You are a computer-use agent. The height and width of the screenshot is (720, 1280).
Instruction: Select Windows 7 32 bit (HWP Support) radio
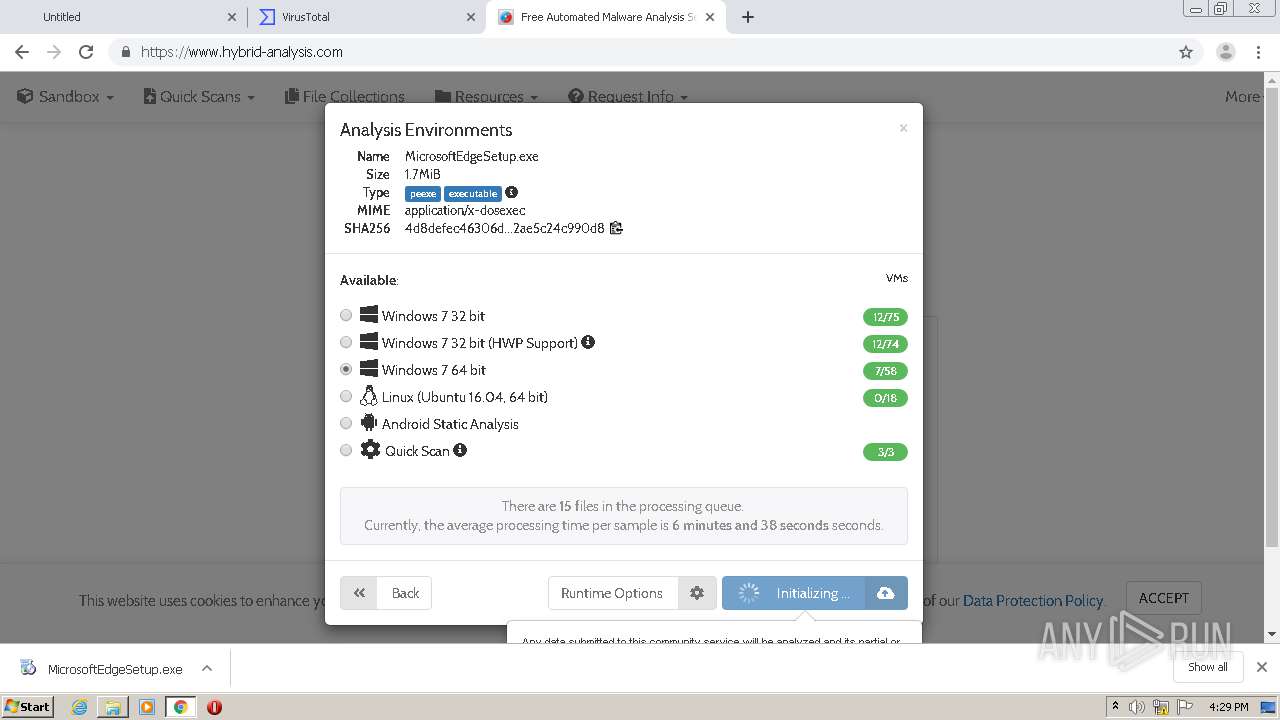pyautogui.click(x=346, y=342)
